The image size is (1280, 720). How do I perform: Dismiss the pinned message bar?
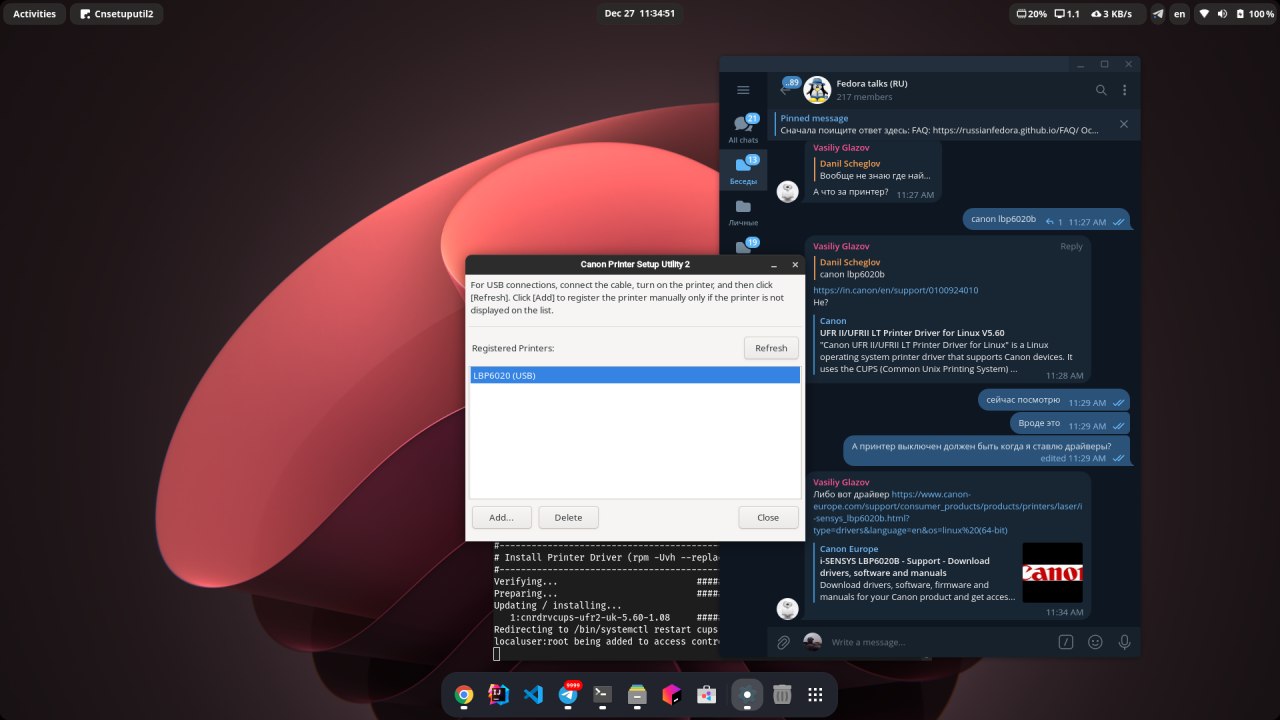pos(1123,124)
